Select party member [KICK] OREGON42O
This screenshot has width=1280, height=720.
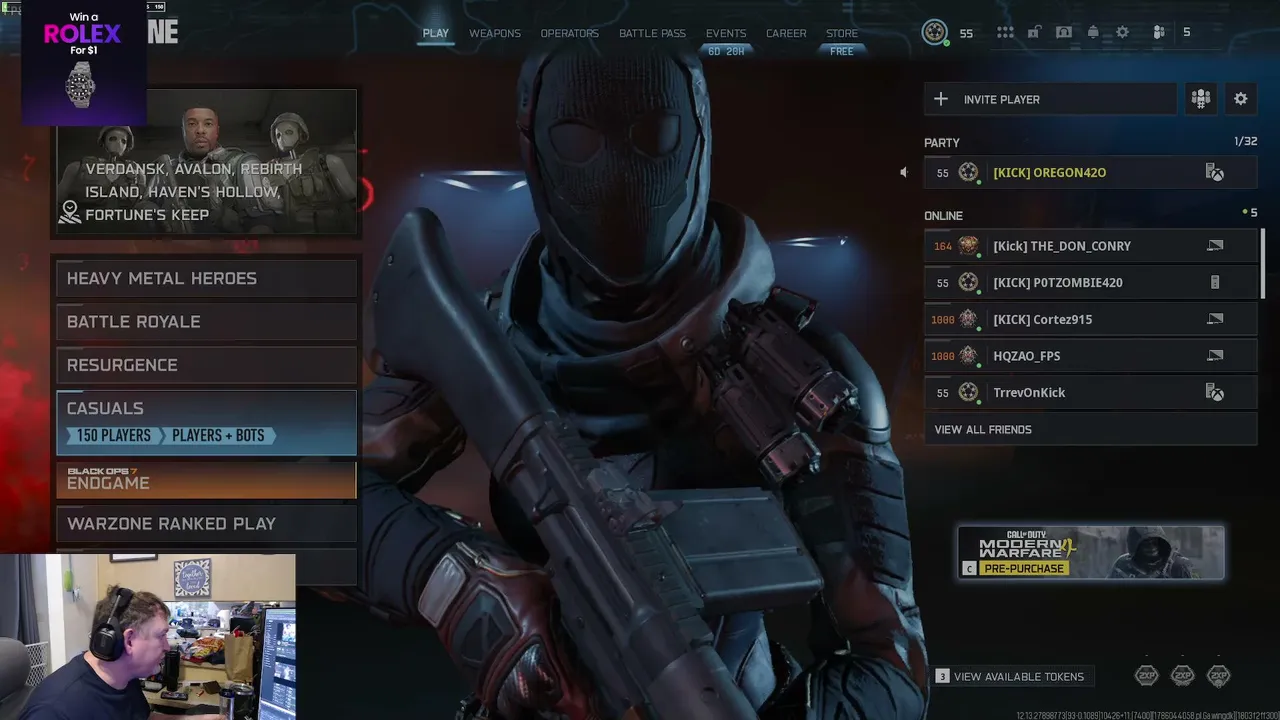pyautogui.click(x=1090, y=173)
